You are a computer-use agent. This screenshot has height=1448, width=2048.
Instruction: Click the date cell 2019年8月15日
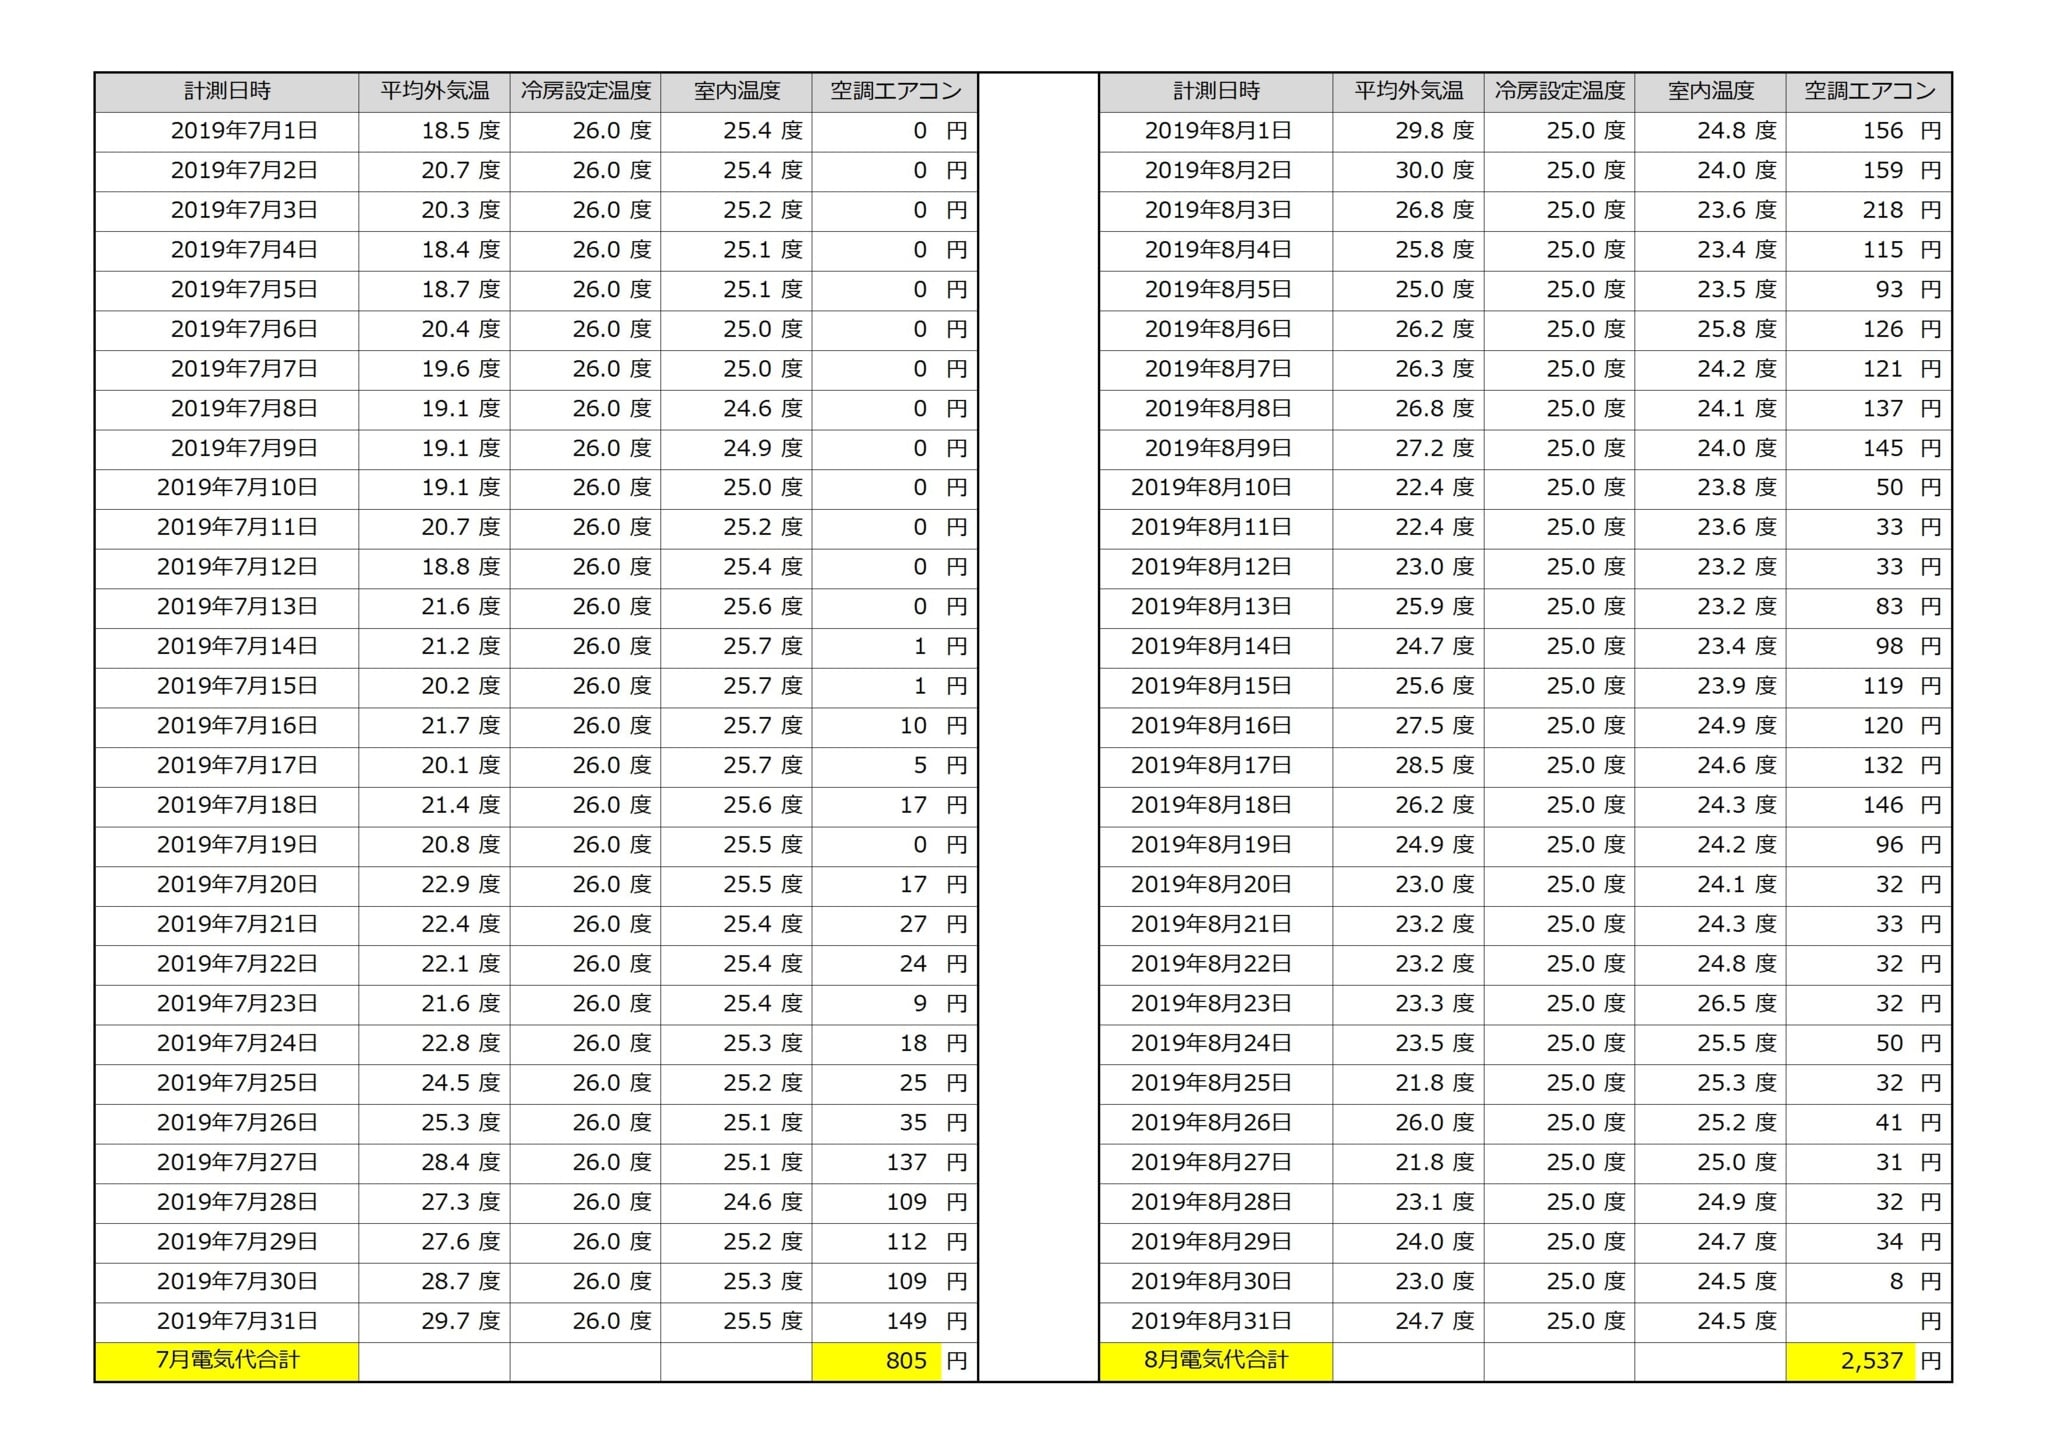pyautogui.click(x=1216, y=686)
